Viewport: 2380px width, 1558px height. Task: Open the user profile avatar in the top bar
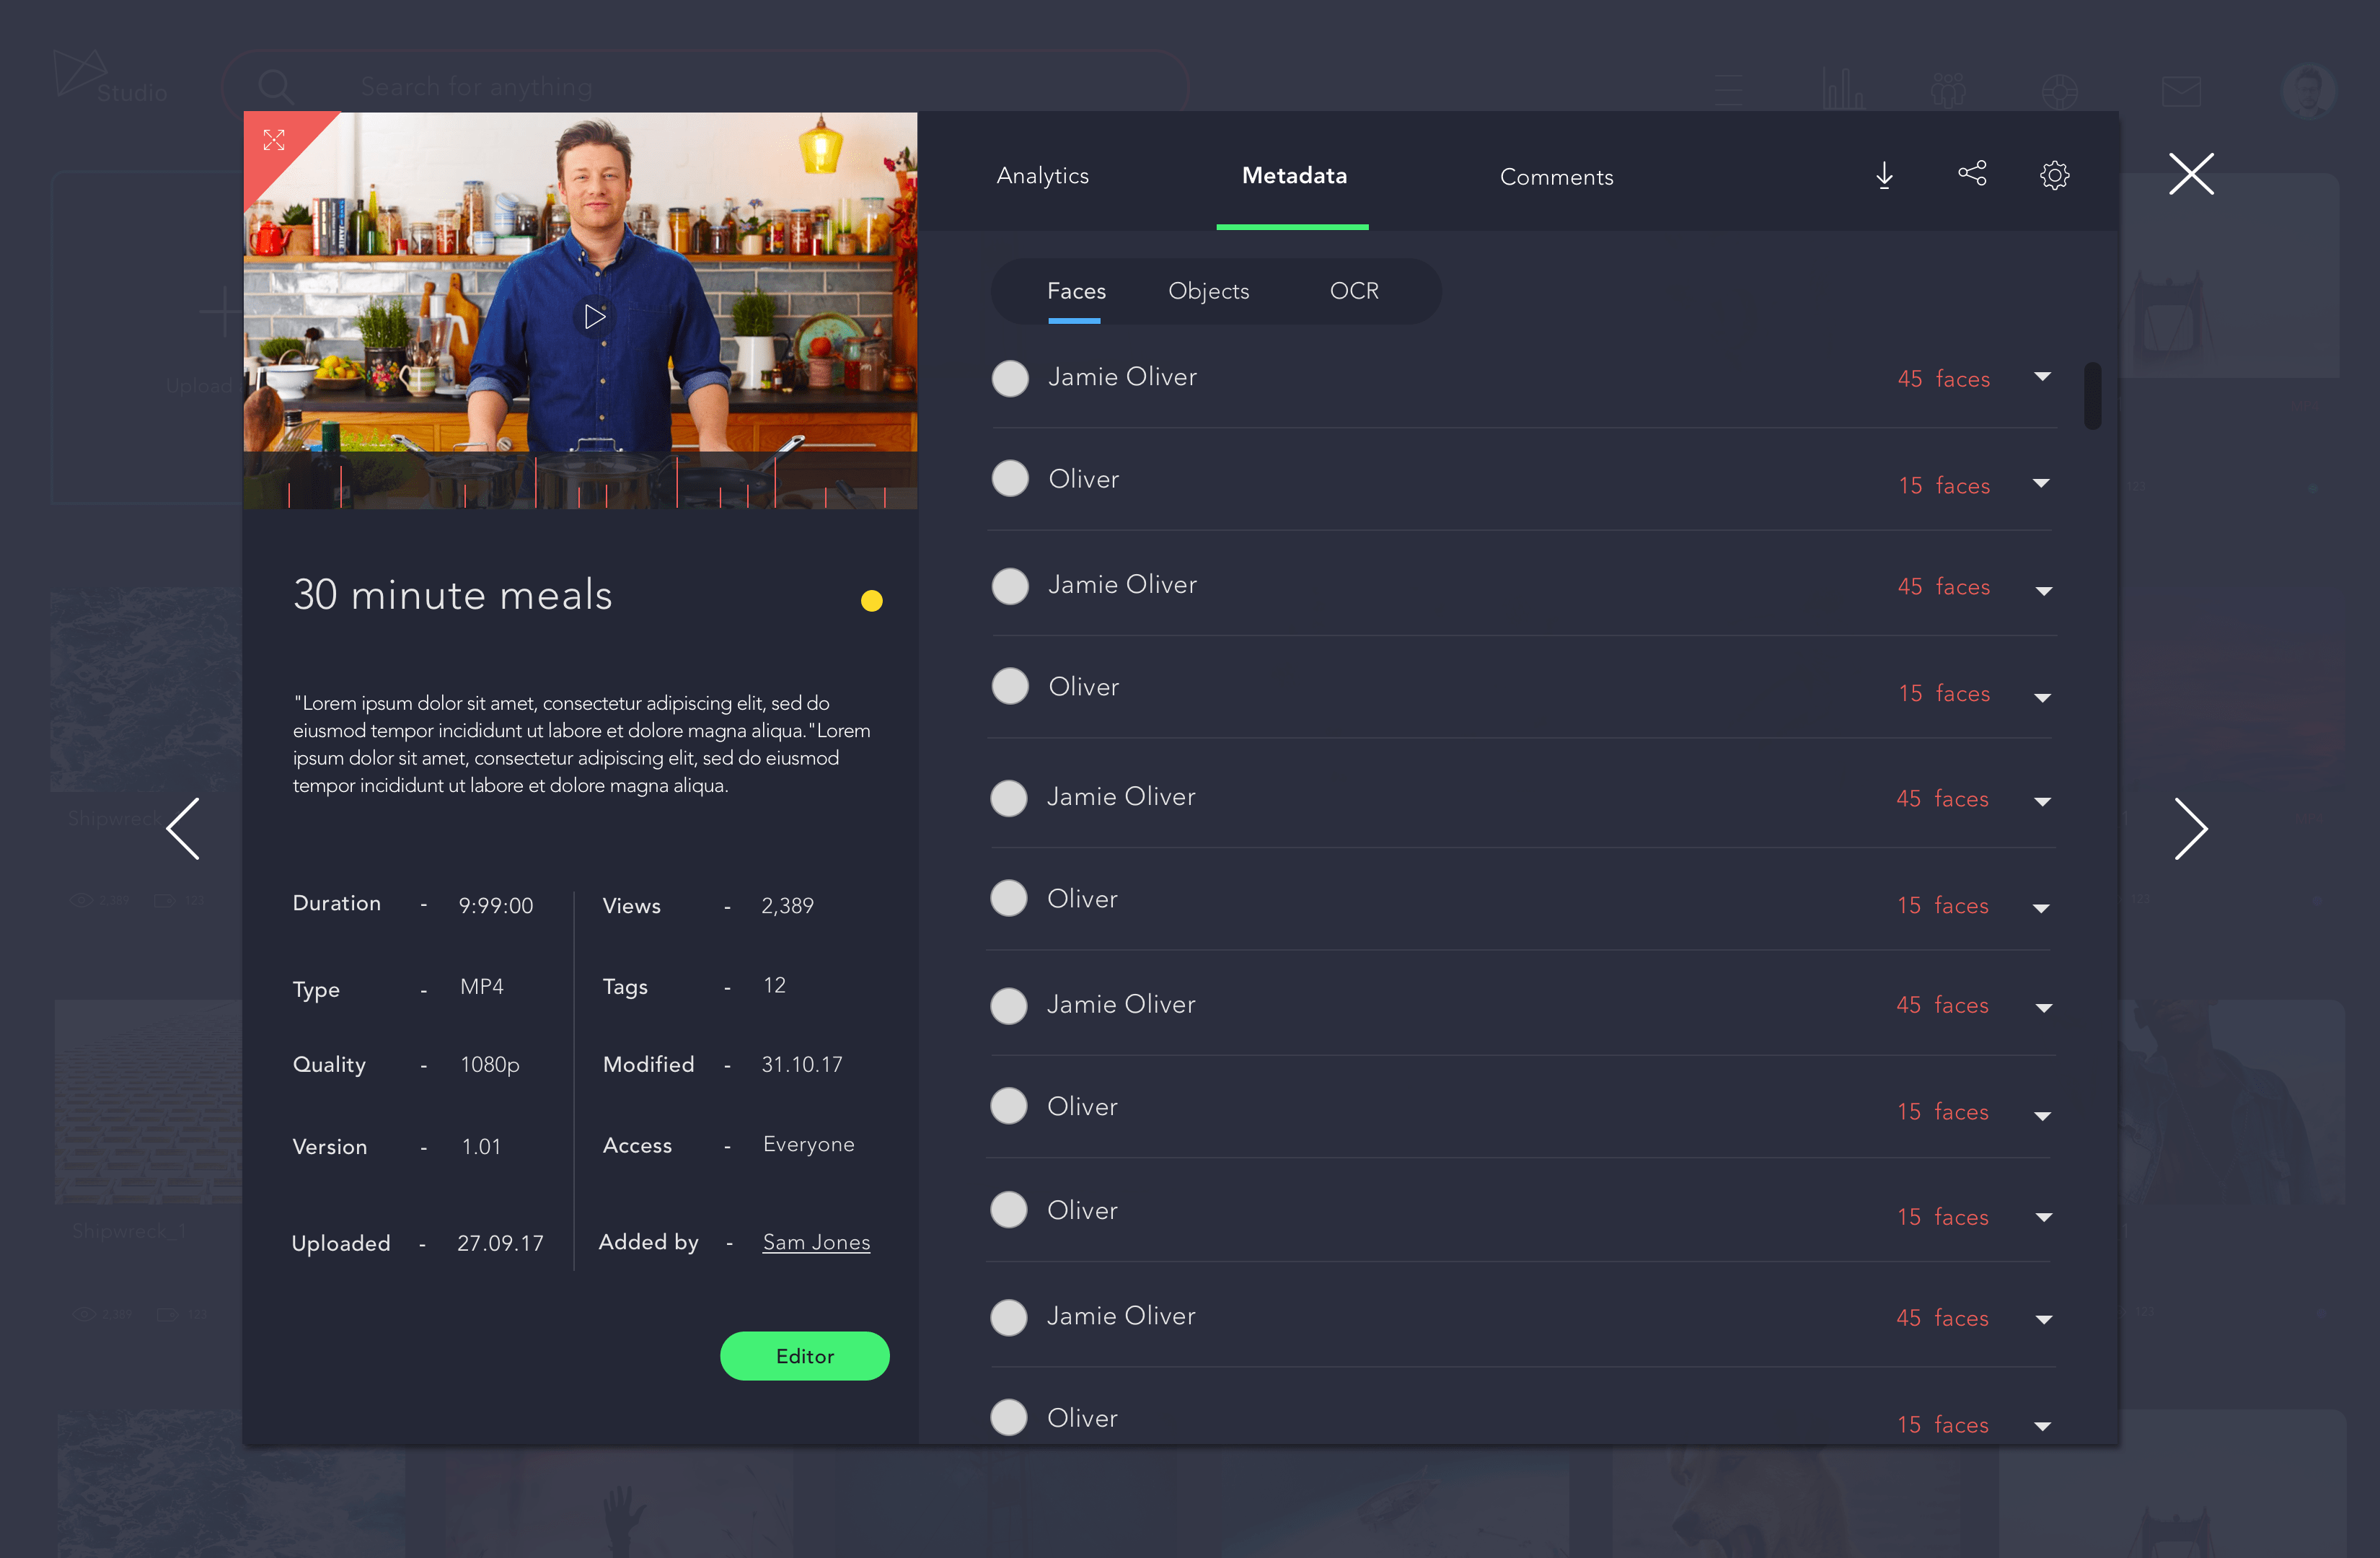2308,90
